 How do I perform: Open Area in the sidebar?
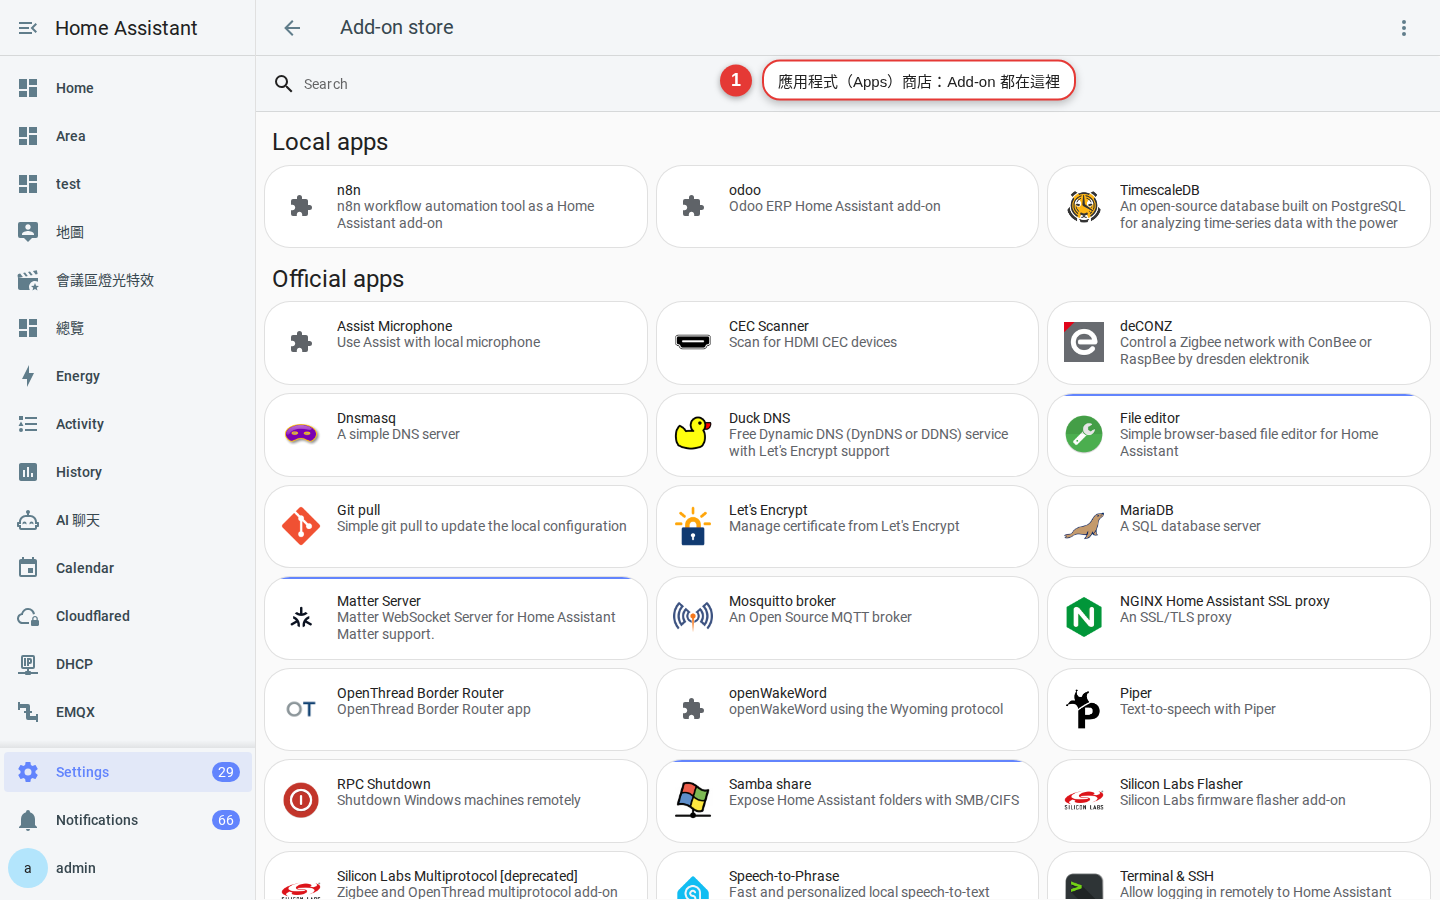(128, 136)
